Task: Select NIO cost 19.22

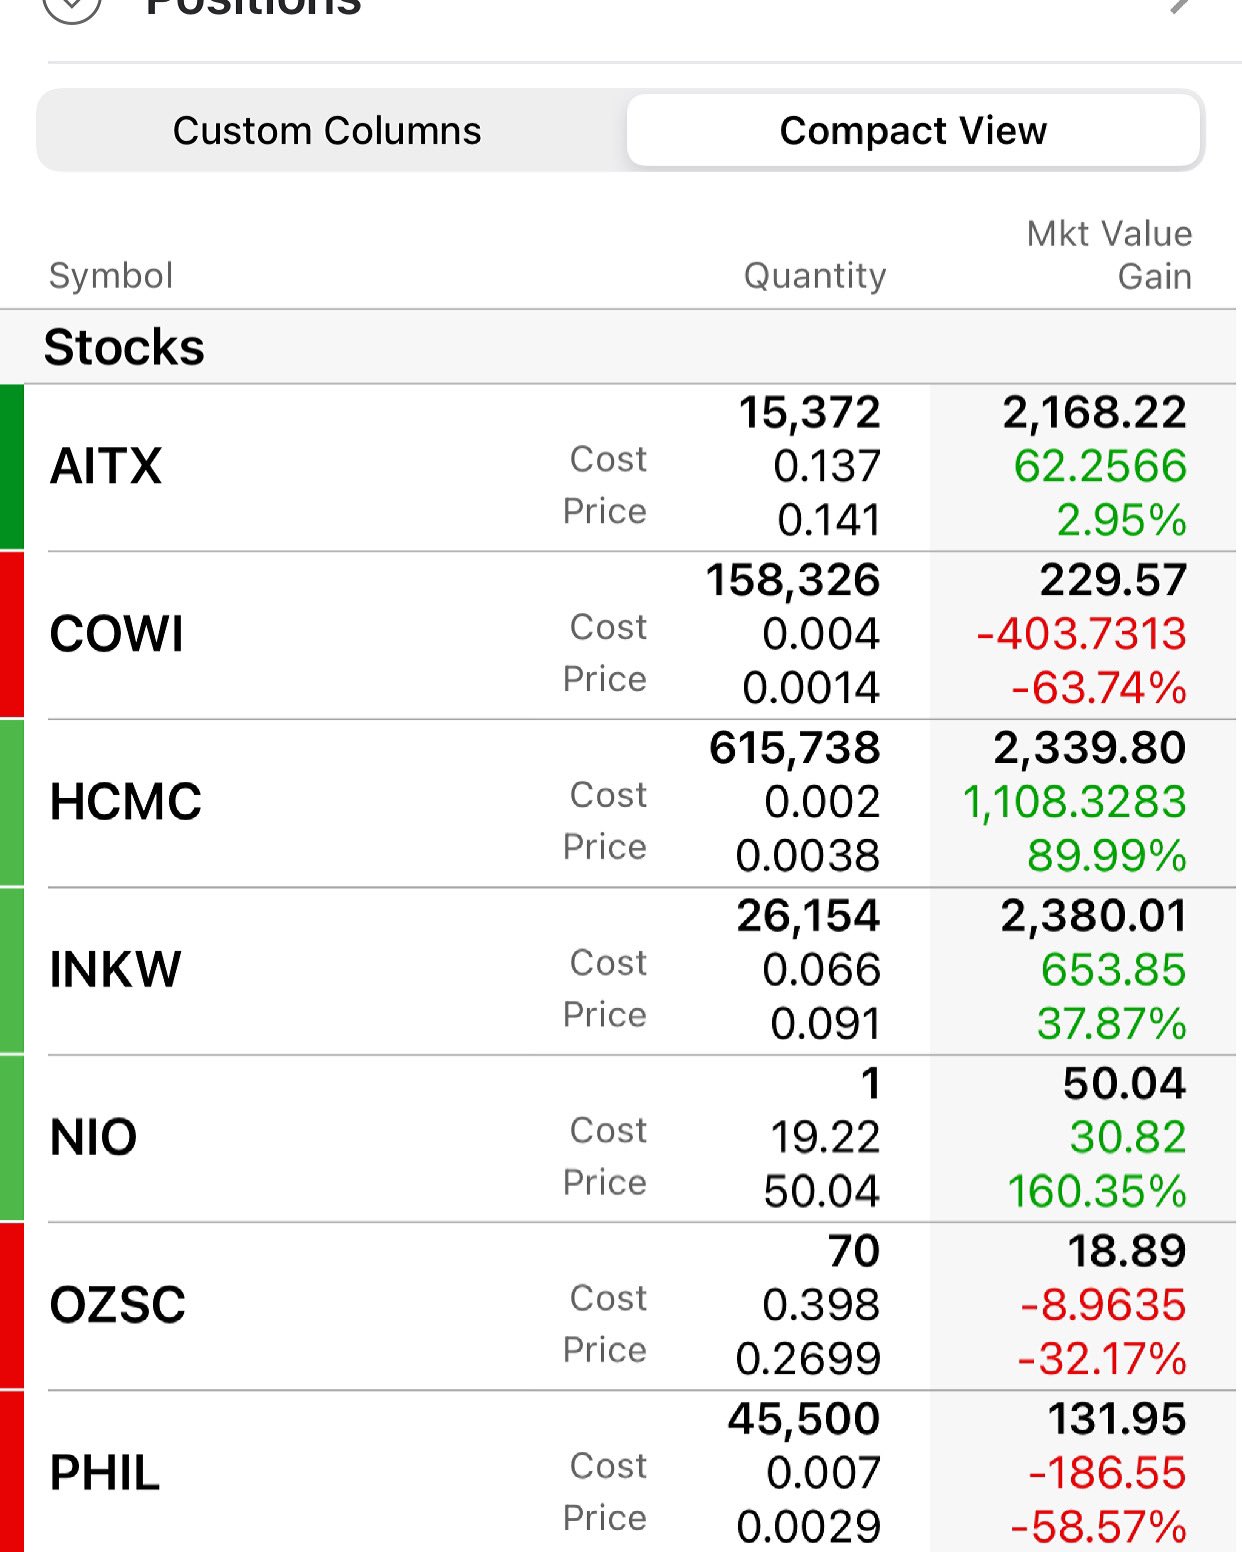Action: (x=825, y=1137)
